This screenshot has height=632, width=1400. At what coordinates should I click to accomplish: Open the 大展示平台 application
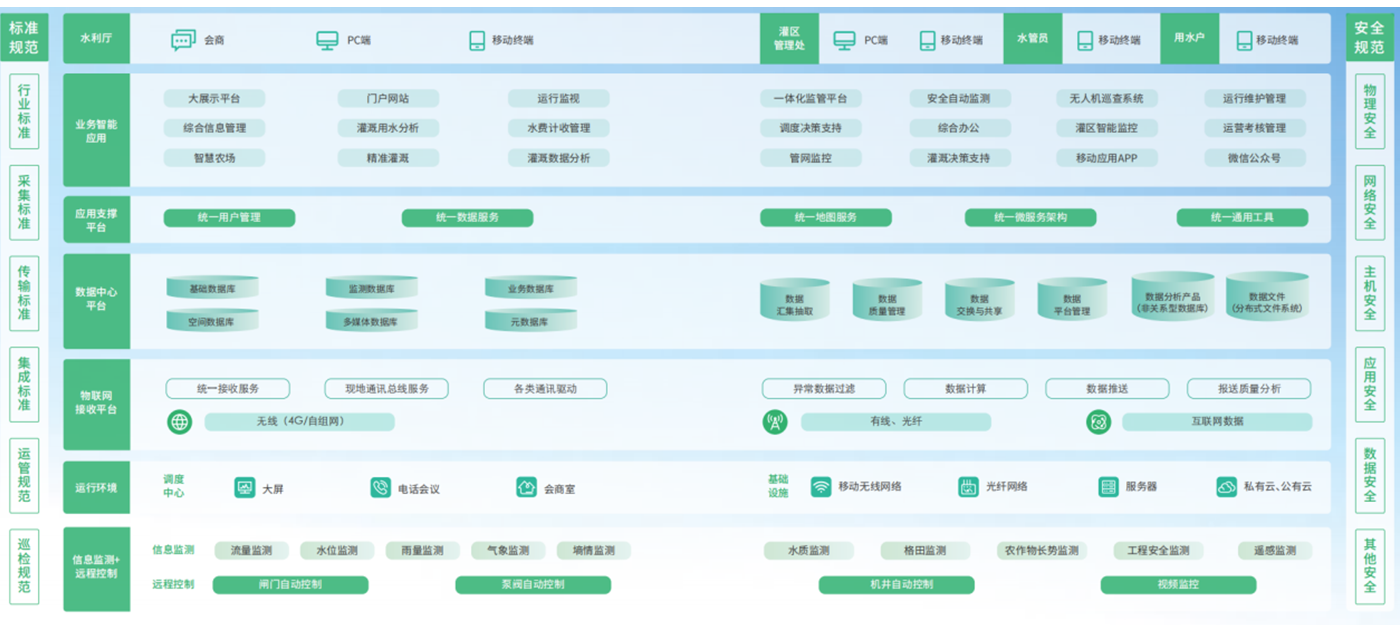(x=214, y=99)
